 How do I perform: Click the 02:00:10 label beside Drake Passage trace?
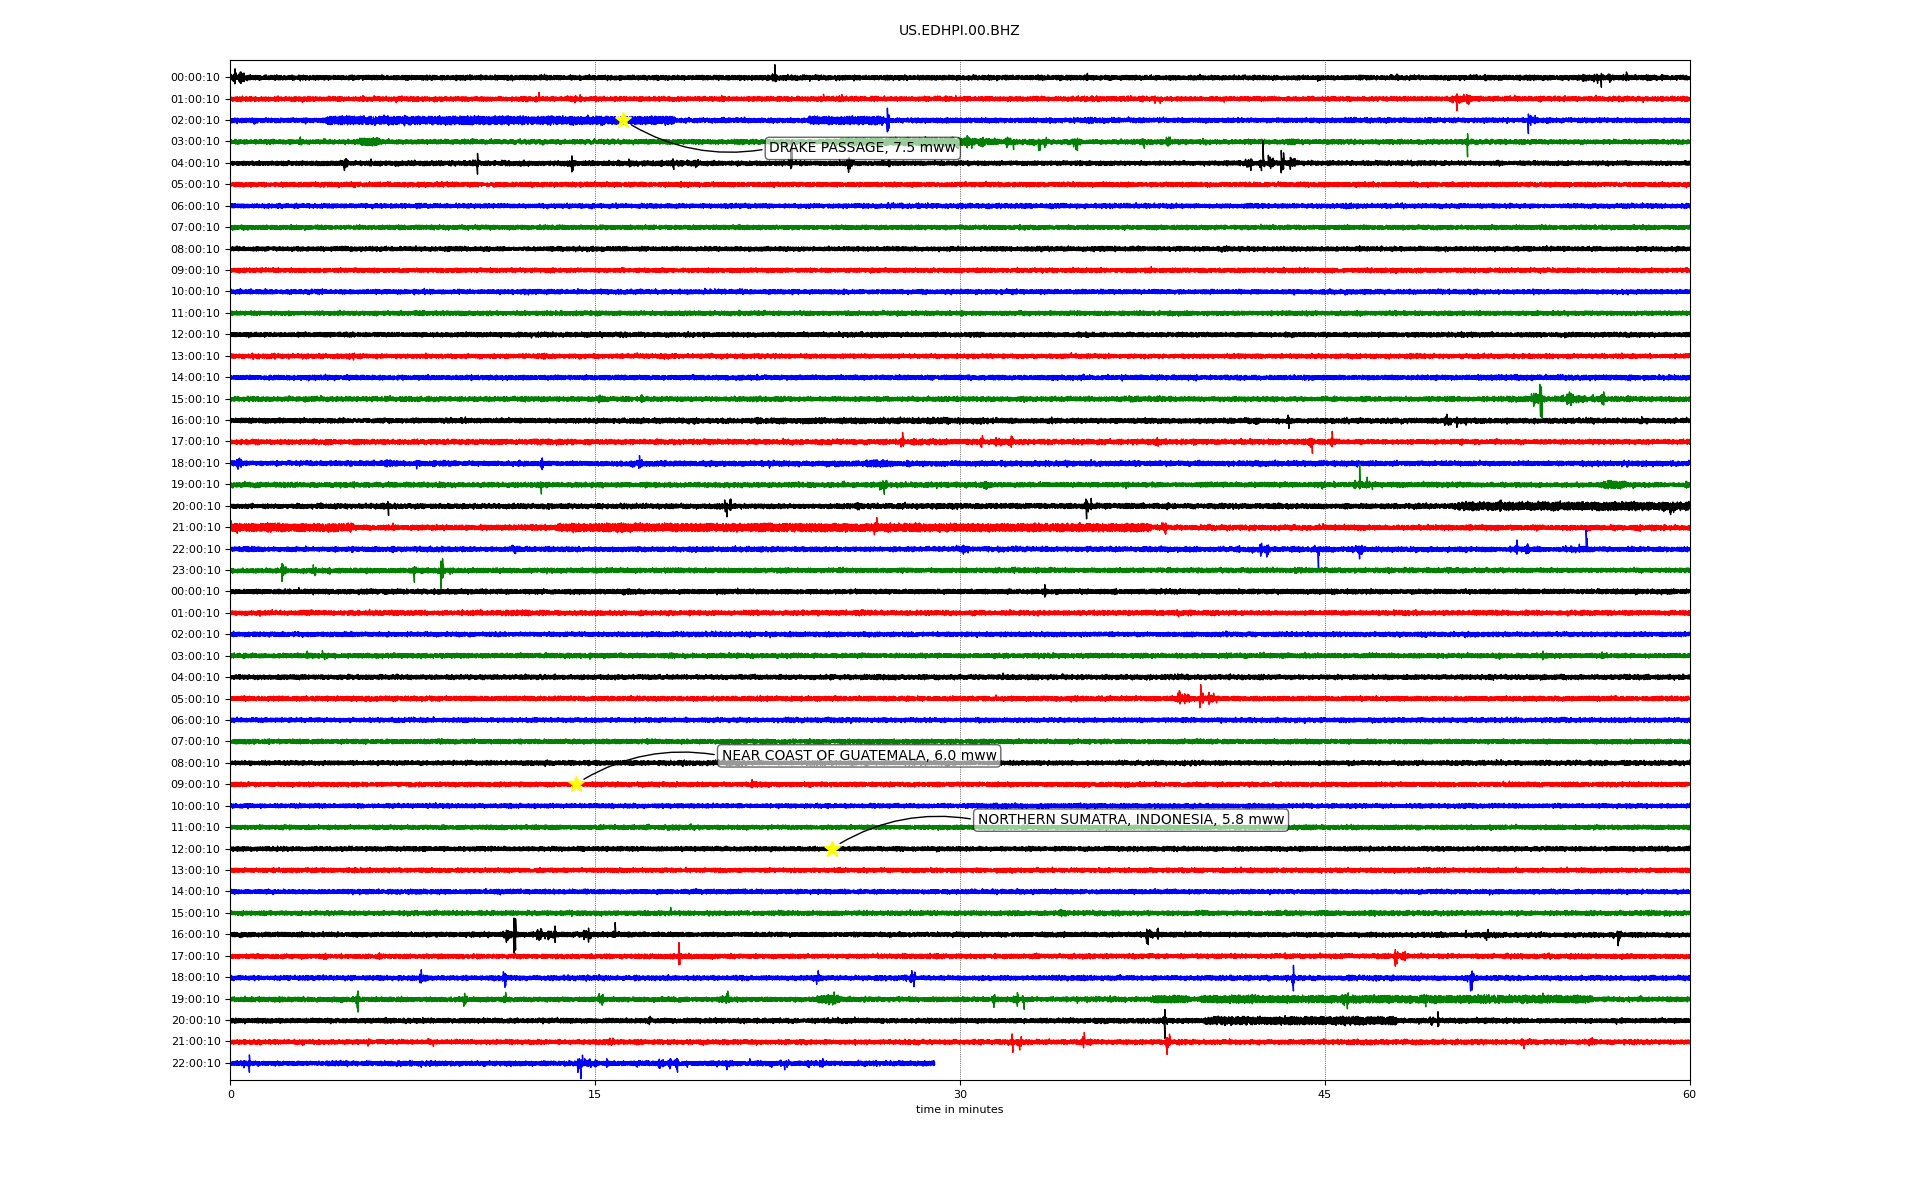pos(195,121)
